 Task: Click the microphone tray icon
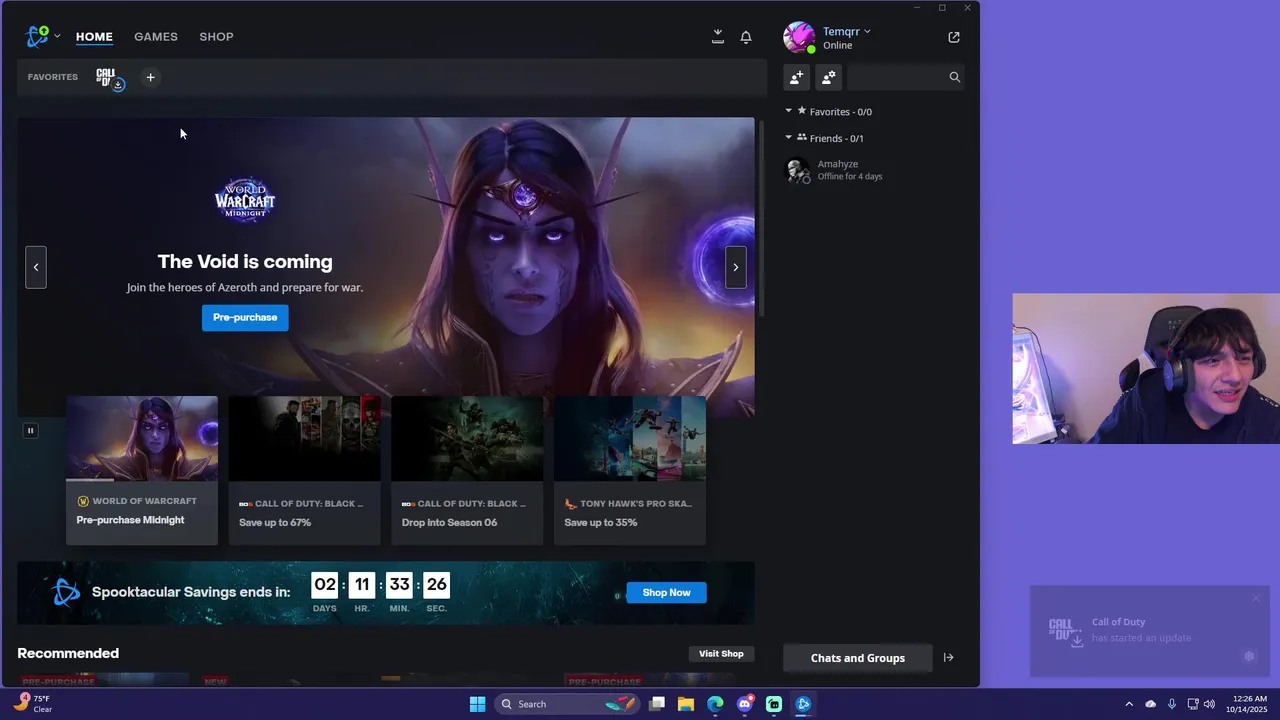pos(1171,704)
